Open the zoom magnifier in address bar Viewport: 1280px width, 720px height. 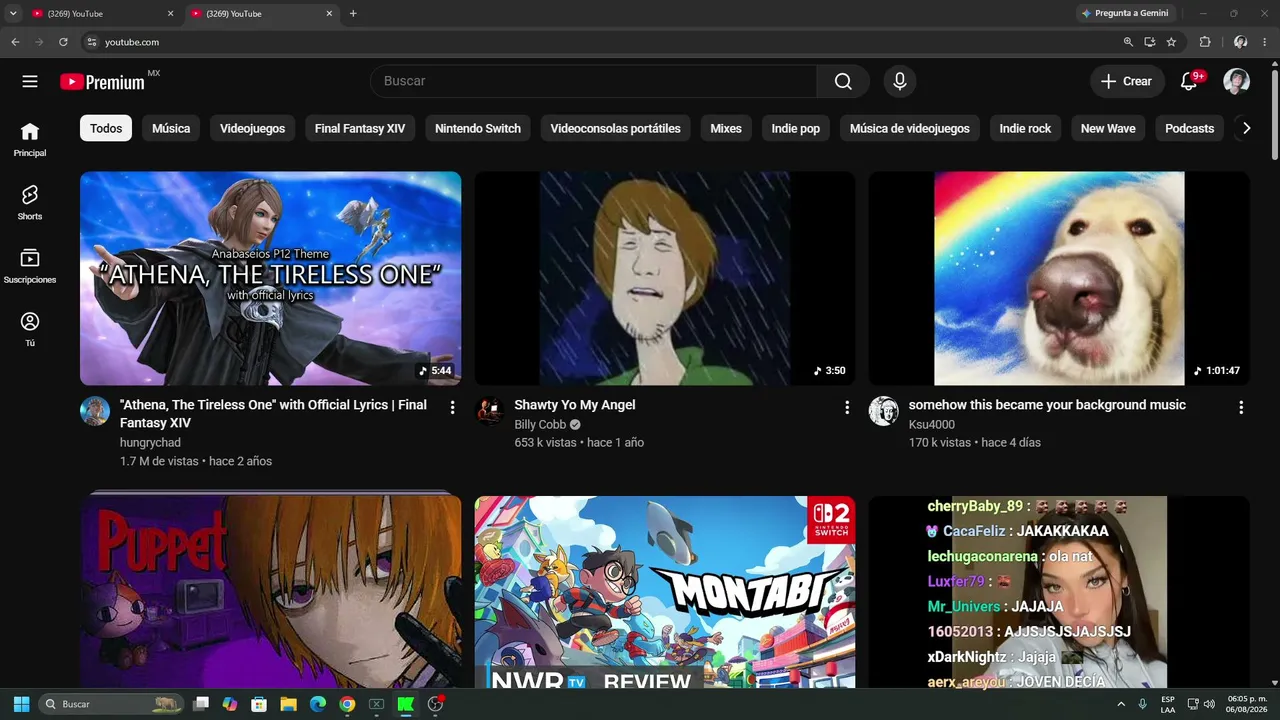coord(1128,42)
